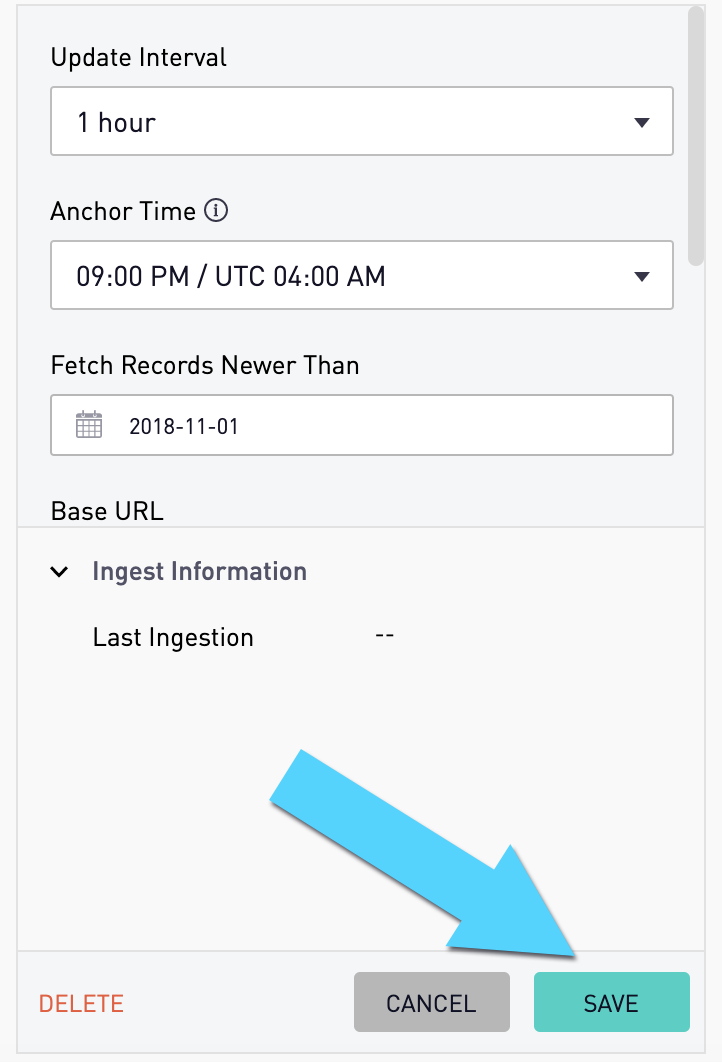Click the 2018-11-01 date input field

362,425
